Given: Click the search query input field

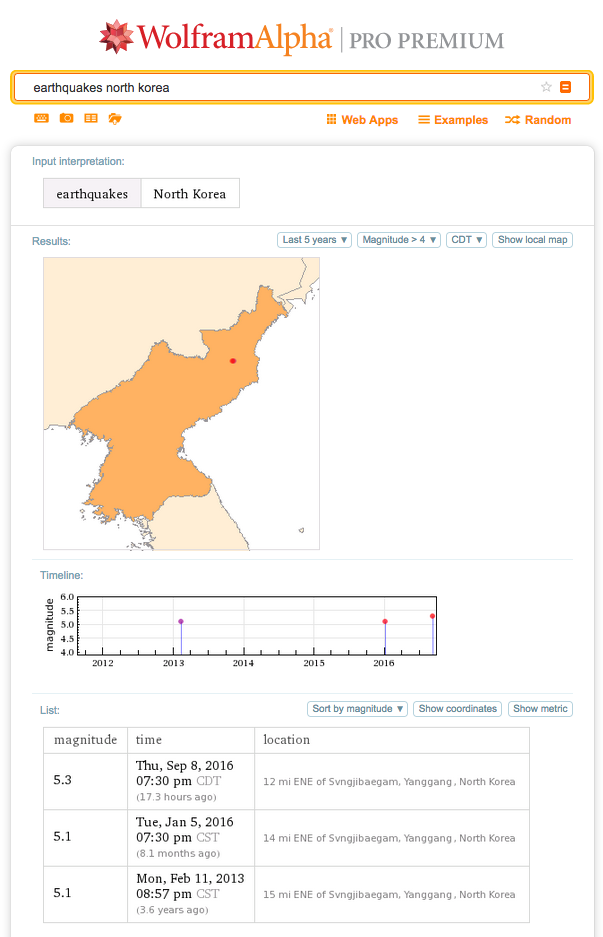Looking at the screenshot, I should (x=280, y=87).
